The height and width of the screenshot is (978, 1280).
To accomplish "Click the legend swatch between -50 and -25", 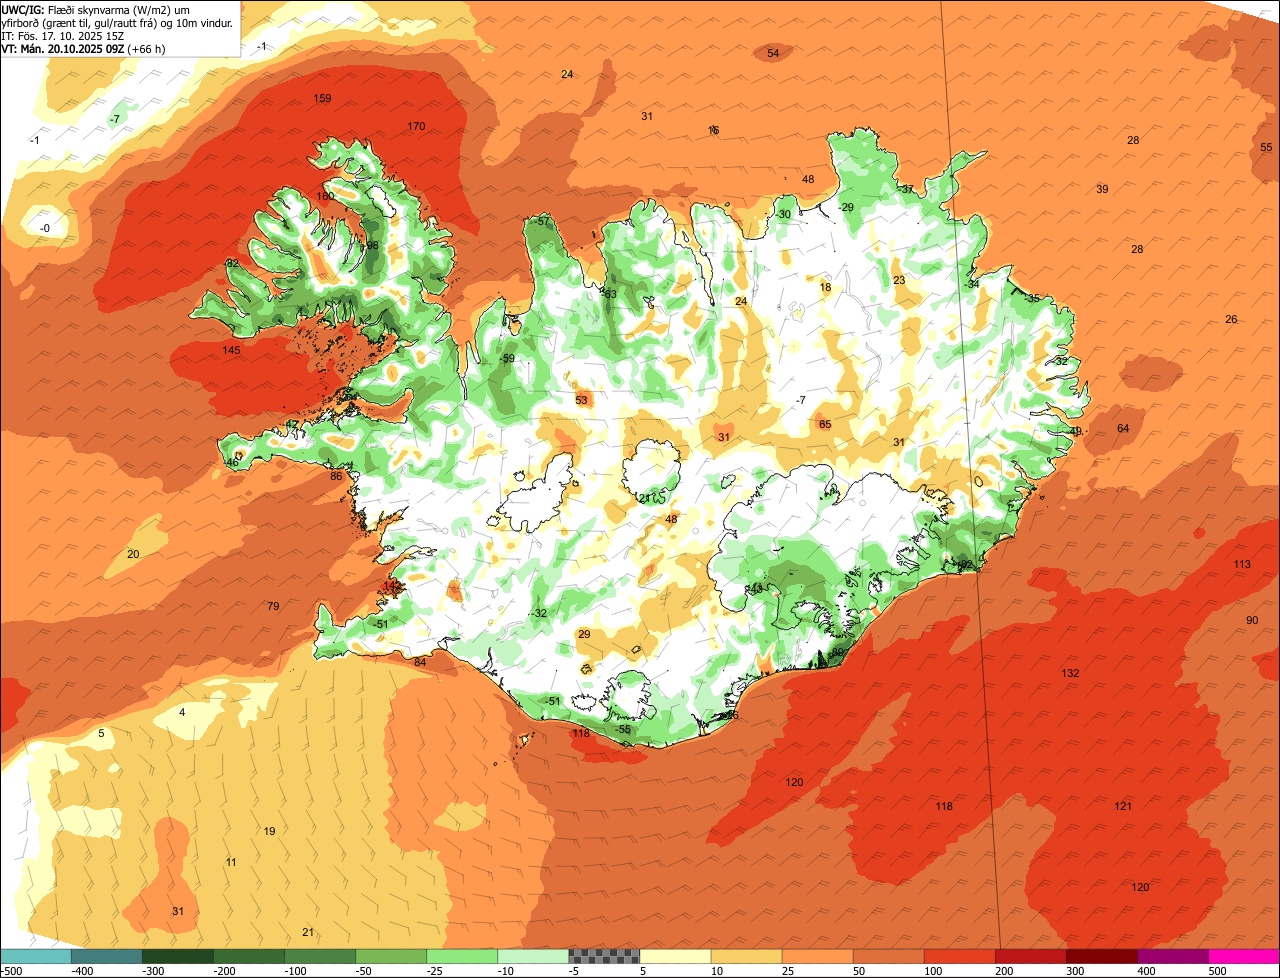I will click(391, 956).
